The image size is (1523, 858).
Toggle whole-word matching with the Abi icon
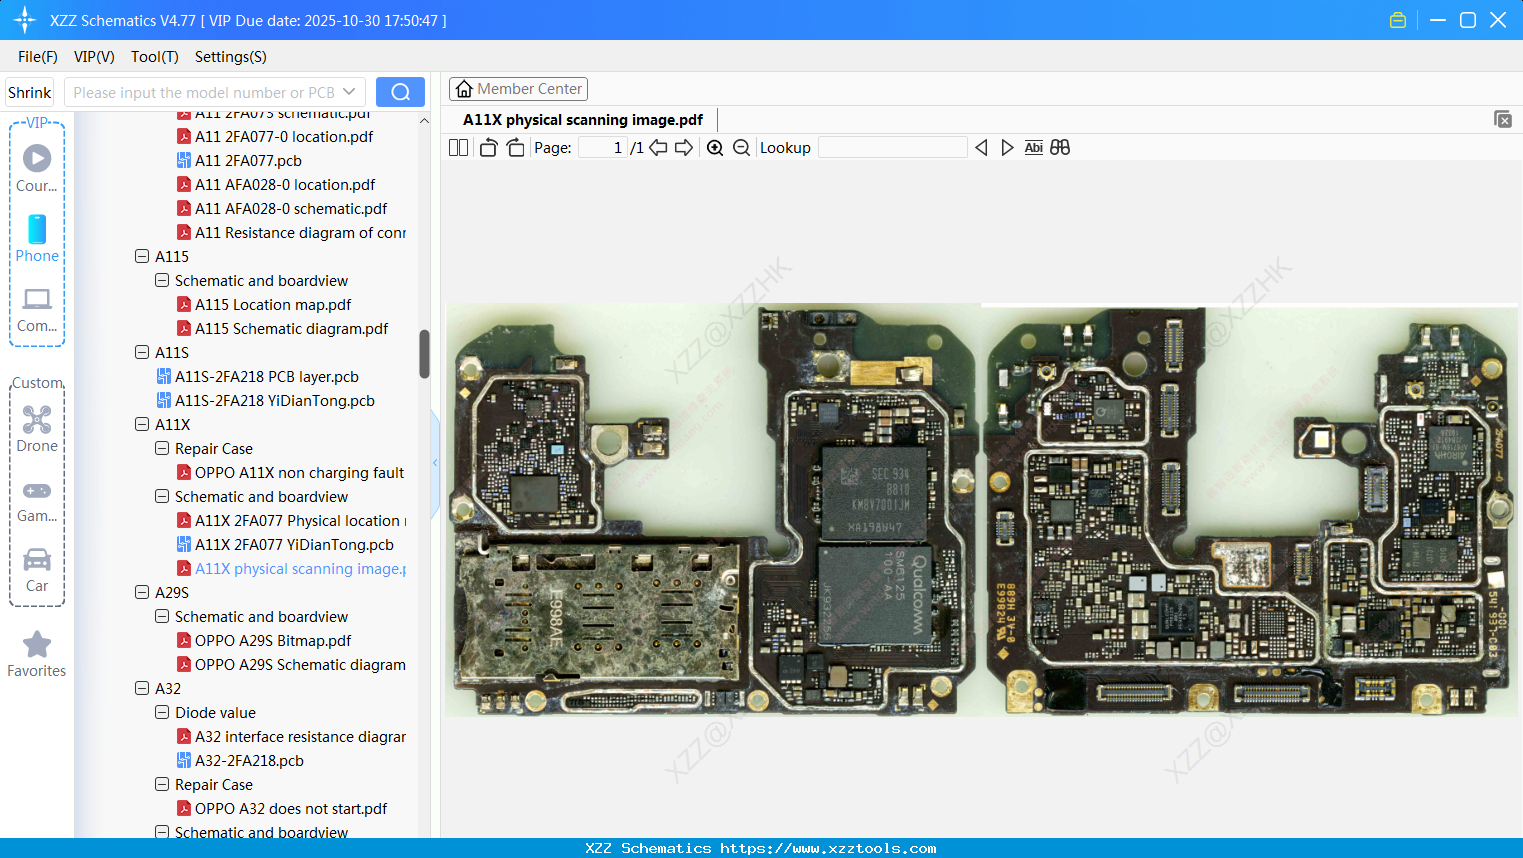pyautogui.click(x=1033, y=147)
